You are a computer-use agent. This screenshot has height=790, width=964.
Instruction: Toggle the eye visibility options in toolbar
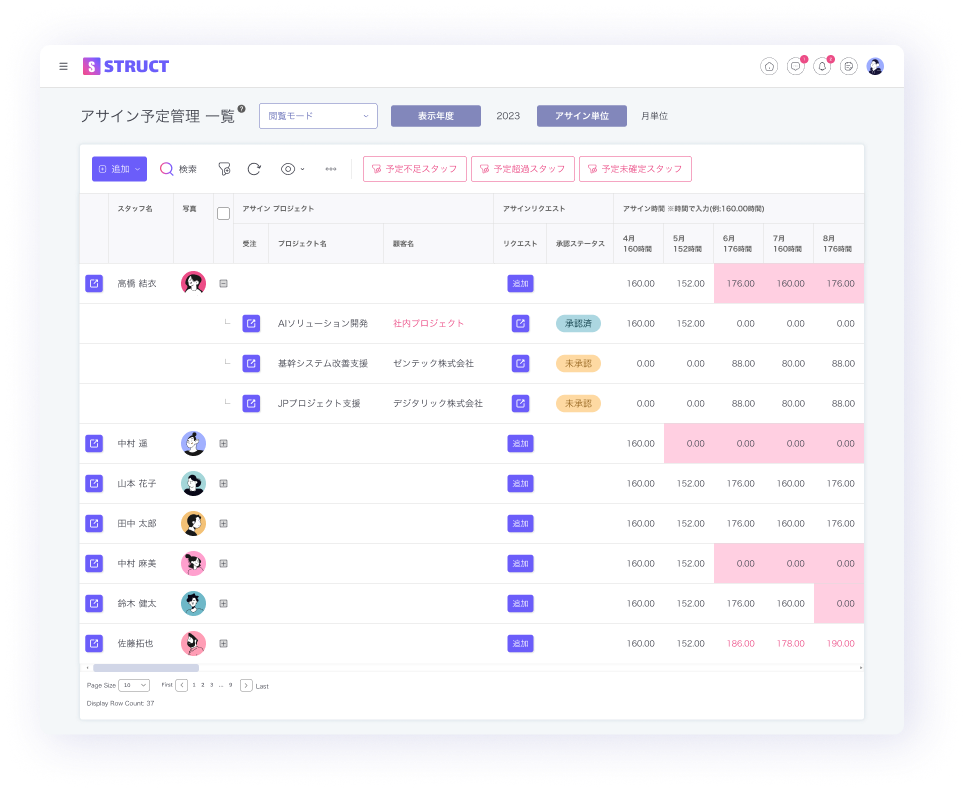292,169
